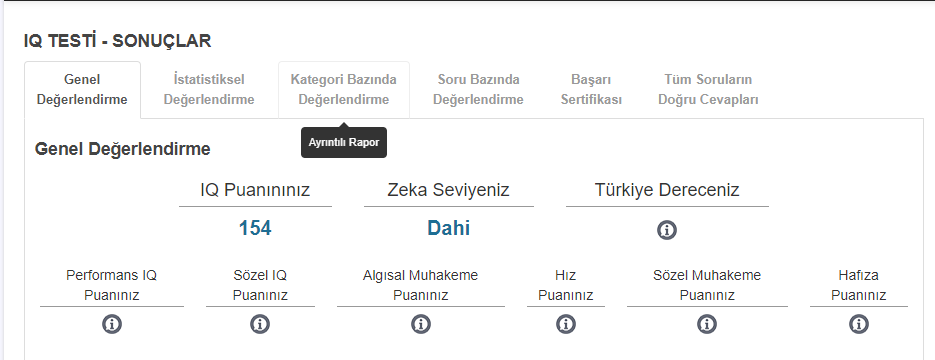The image size is (935, 360).
Task: Click the Türkiye Dereceniz heading label
Action: (667, 190)
